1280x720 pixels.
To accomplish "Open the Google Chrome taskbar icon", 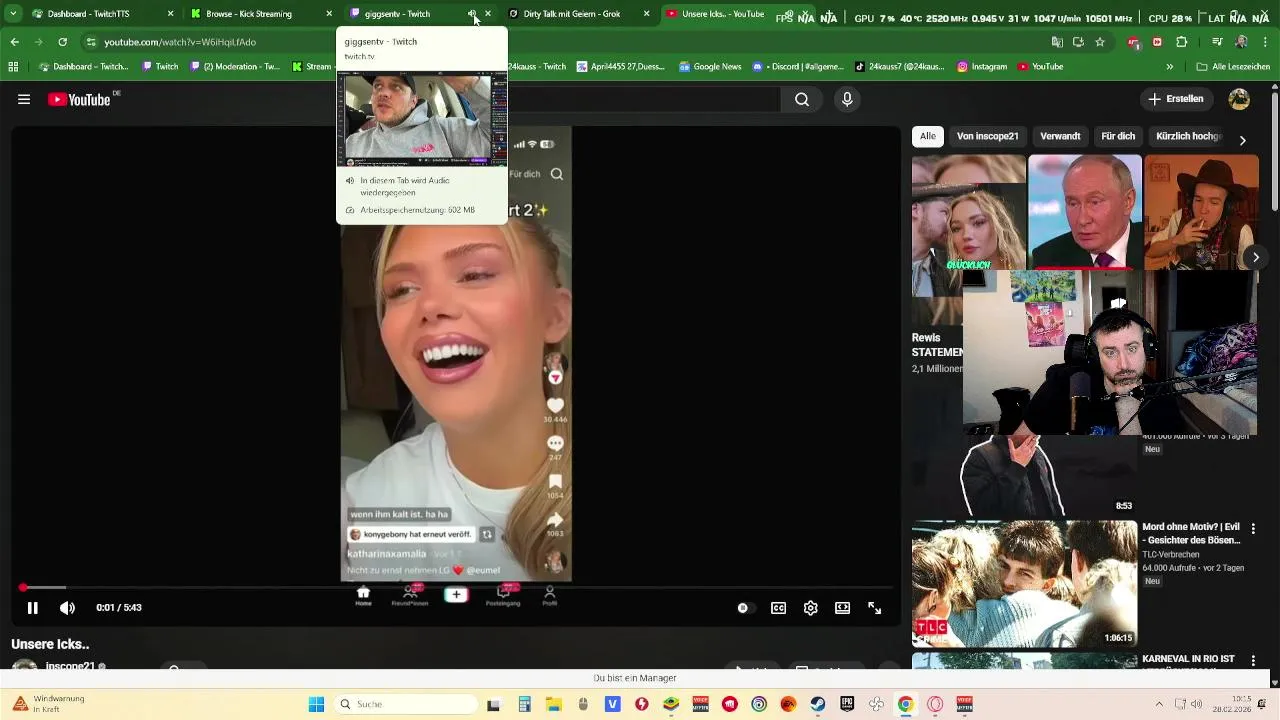I will coord(905,704).
